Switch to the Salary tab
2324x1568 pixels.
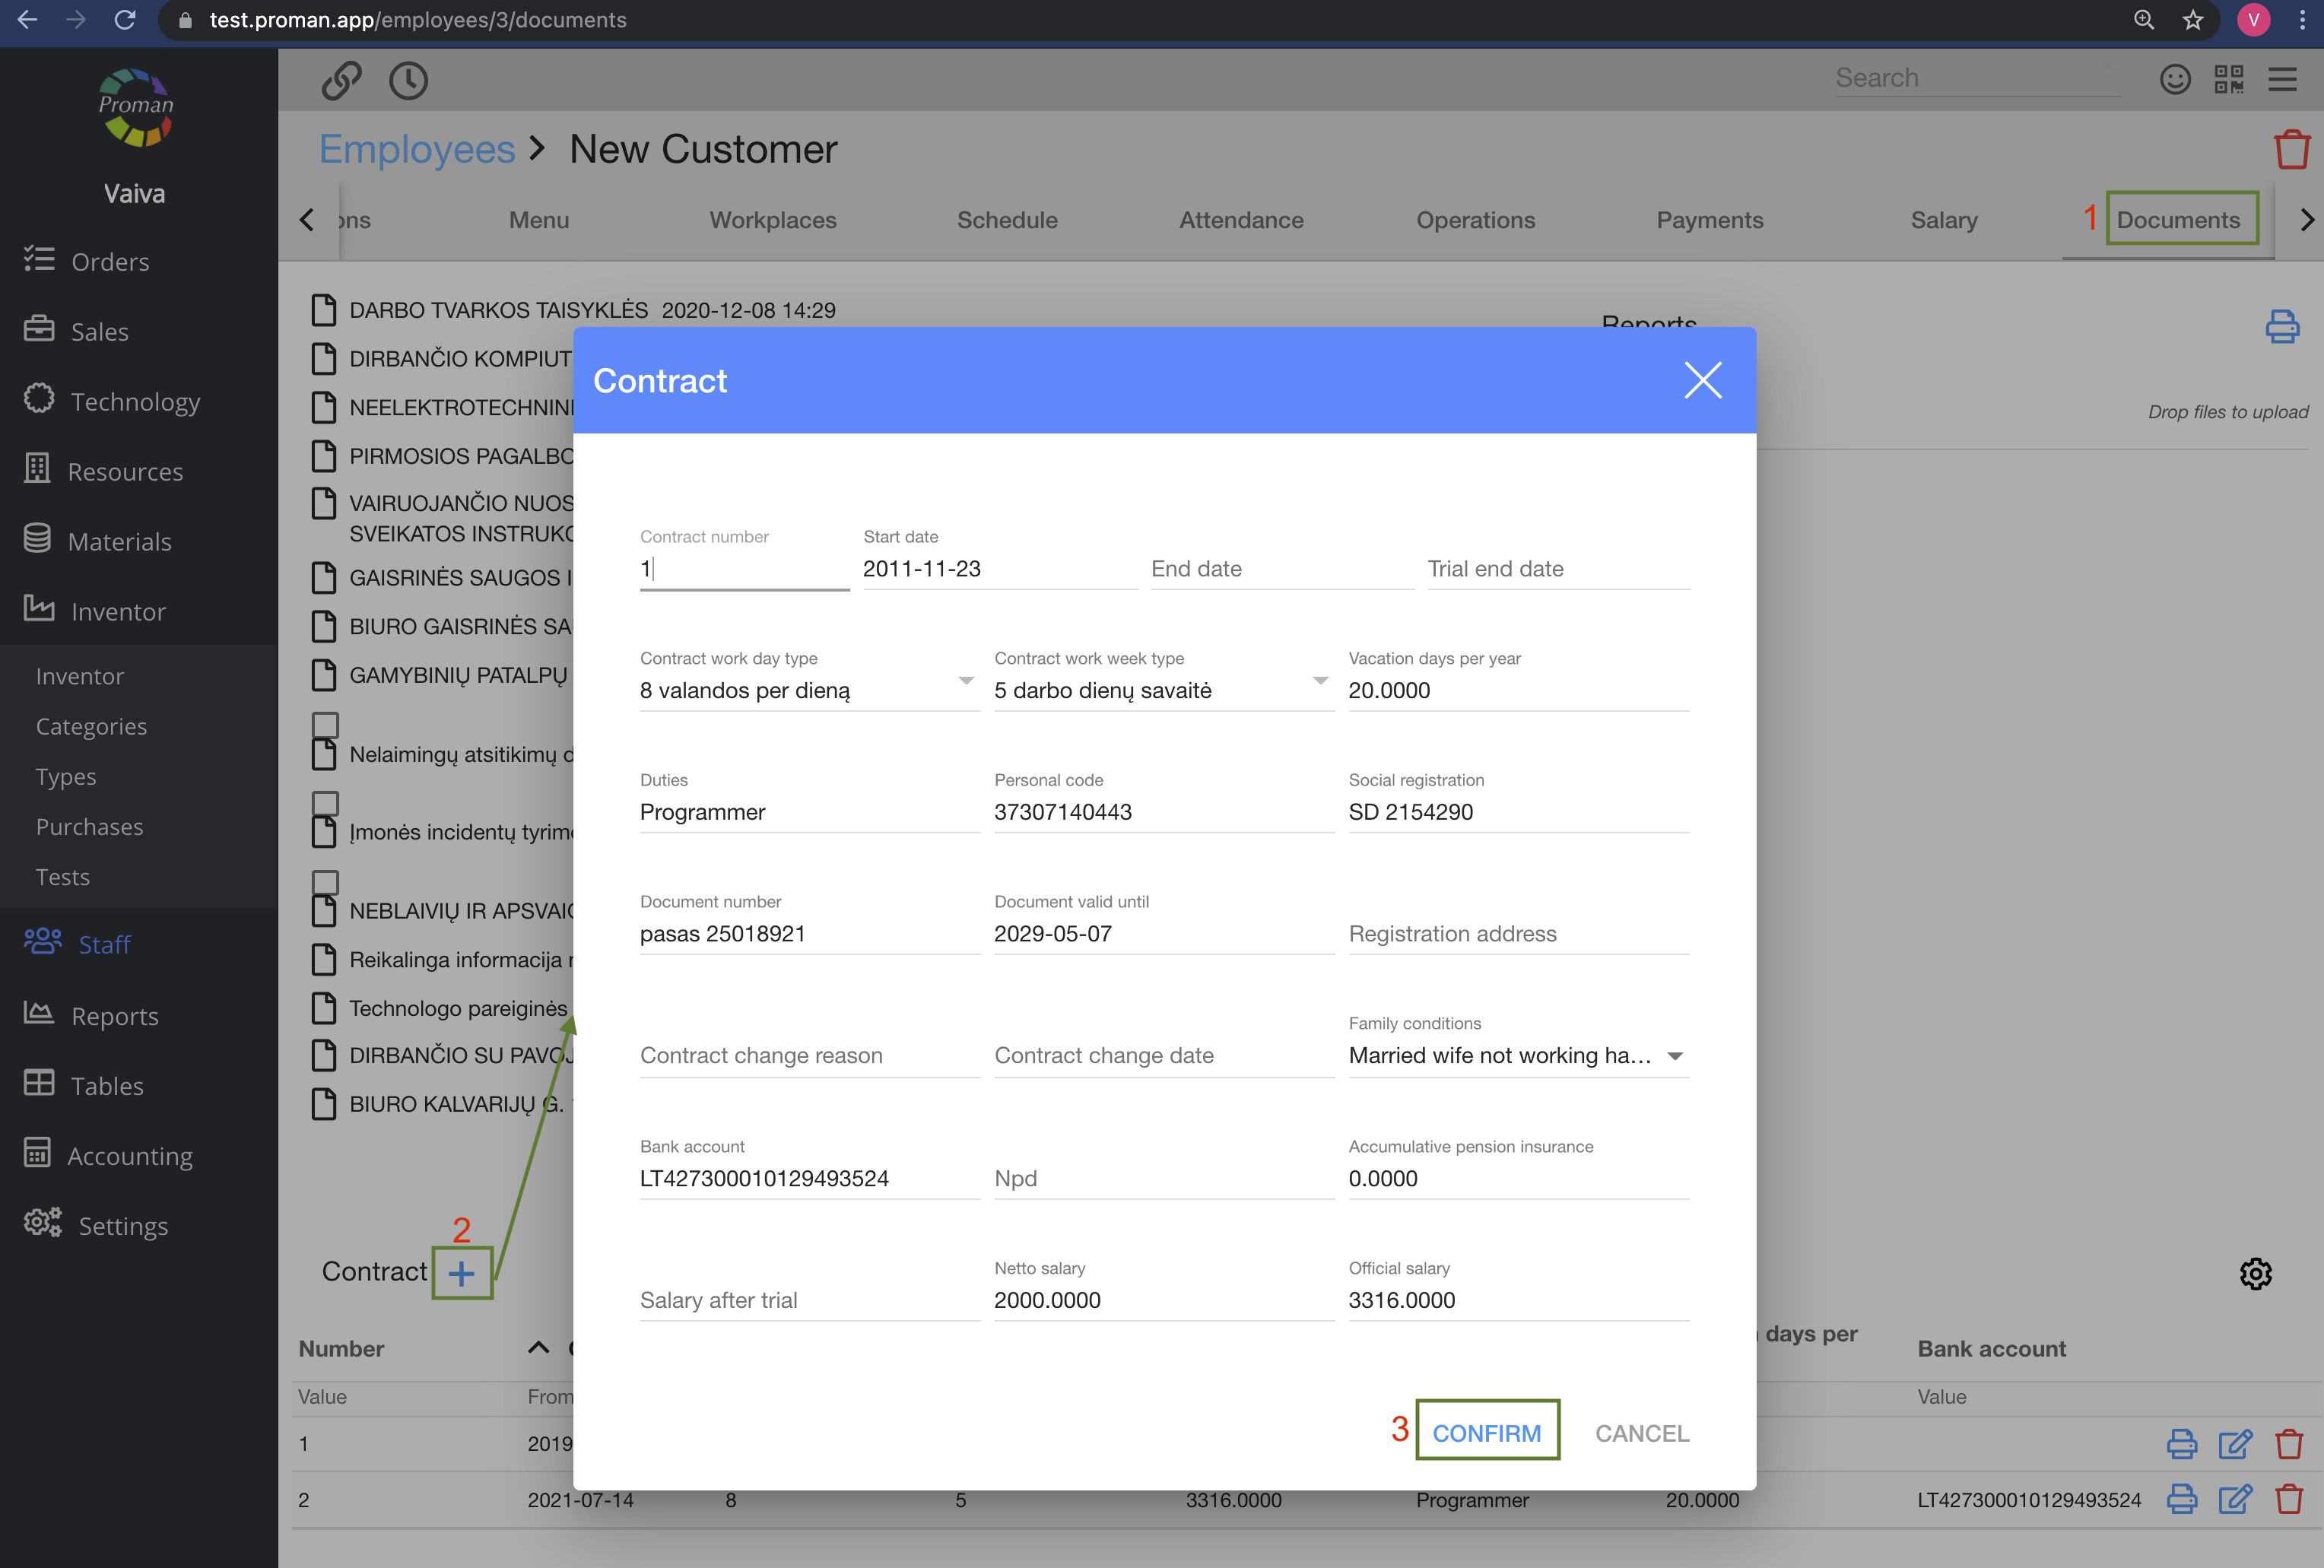[1943, 220]
